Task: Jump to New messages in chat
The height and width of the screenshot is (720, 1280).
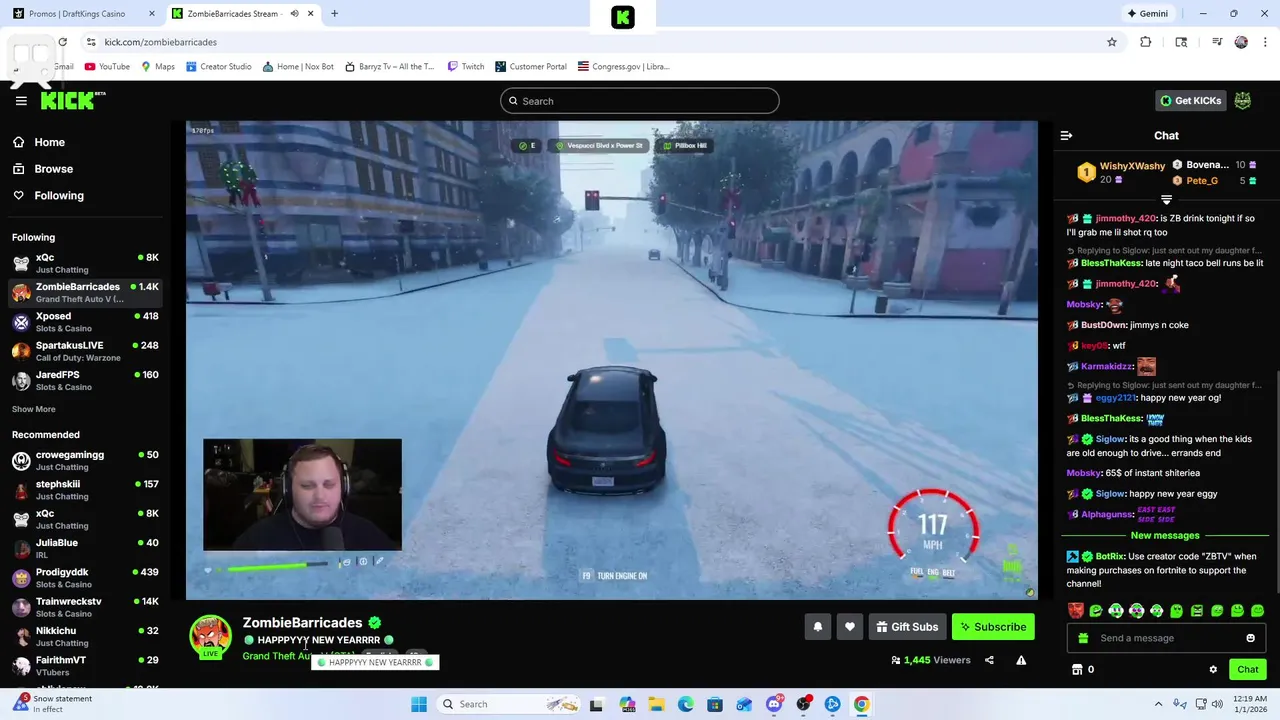Action: point(1165,535)
